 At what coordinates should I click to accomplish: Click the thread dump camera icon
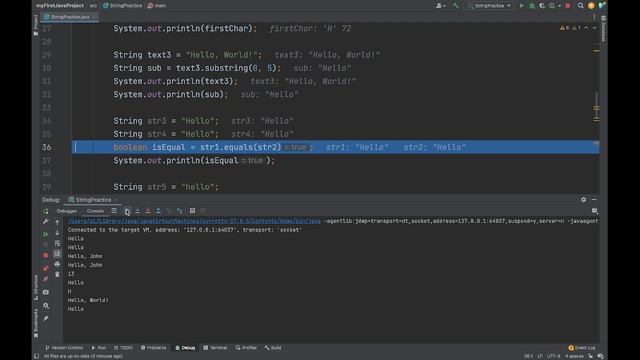click(46, 292)
